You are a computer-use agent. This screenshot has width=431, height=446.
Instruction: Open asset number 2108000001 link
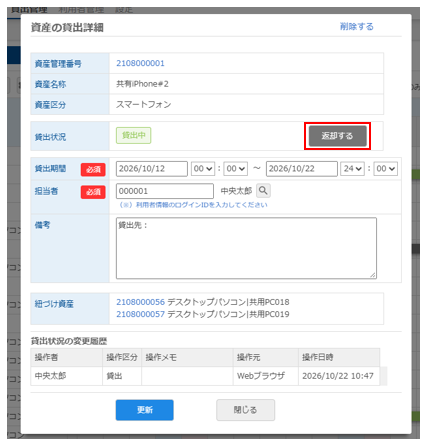click(140, 63)
